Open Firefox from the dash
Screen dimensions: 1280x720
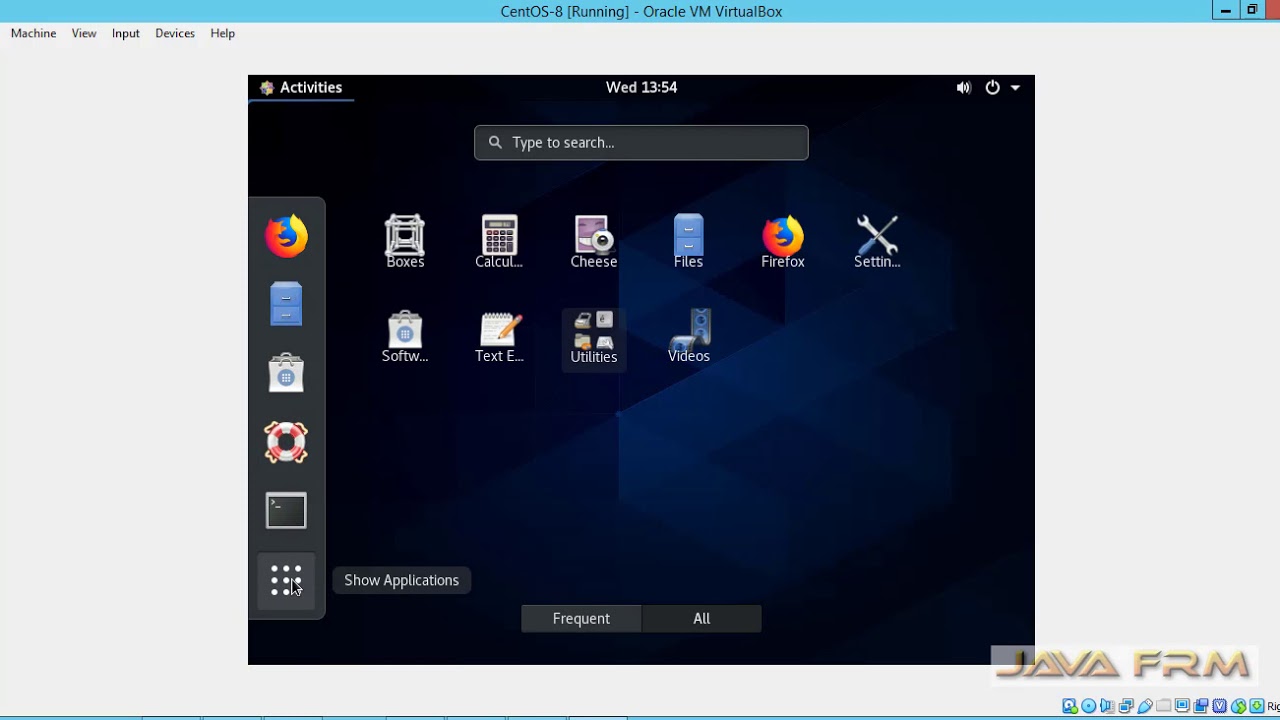[286, 237]
